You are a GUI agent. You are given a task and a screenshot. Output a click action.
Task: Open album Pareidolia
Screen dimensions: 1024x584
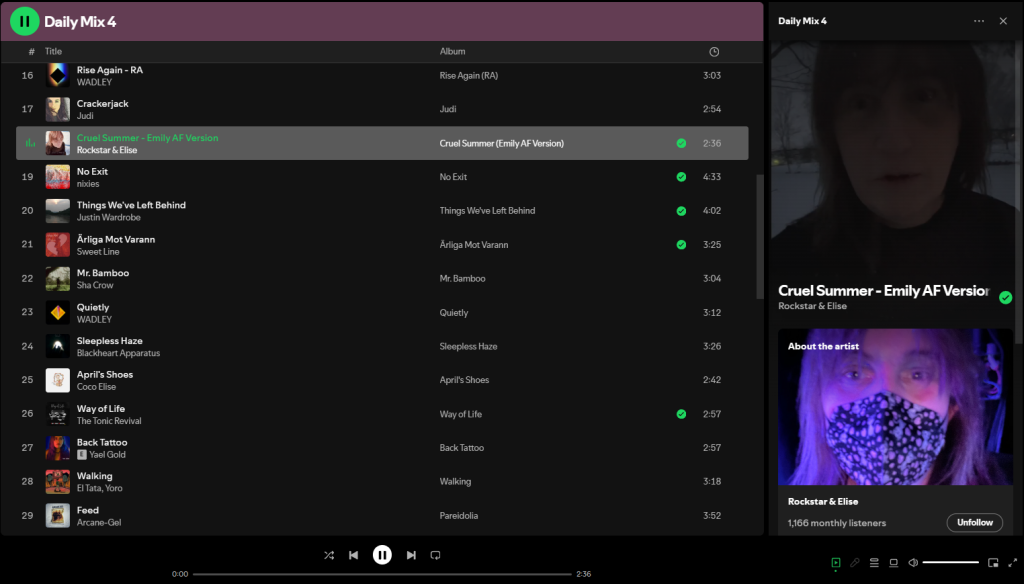(x=458, y=515)
